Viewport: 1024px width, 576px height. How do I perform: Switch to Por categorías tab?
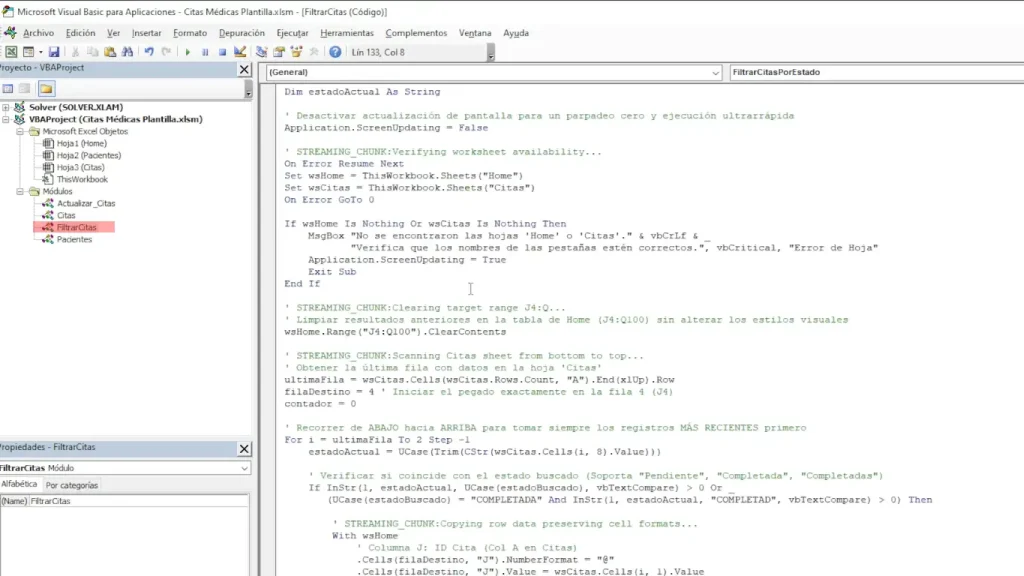coord(72,485)
